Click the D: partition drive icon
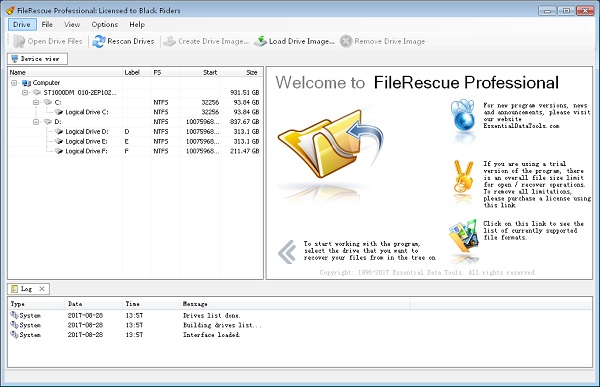This screenshot has width=600, height=387. pyautogui.click(x=48, y=122)
